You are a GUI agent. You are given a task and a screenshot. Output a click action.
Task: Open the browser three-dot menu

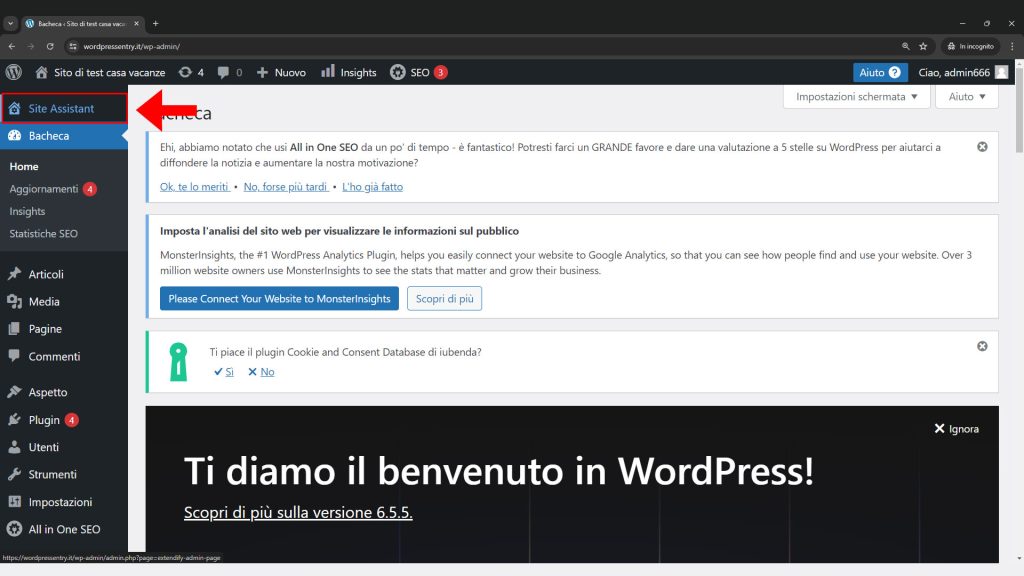click(1012, 46)
